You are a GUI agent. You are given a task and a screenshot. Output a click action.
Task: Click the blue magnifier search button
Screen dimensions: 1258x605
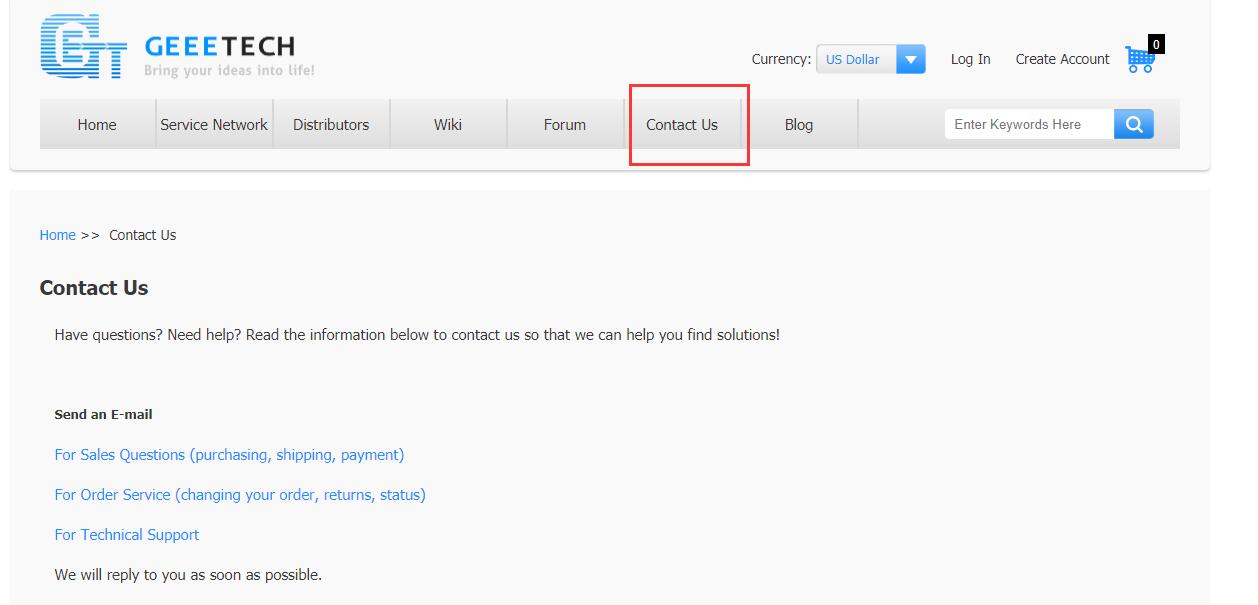pos(1133,124)
